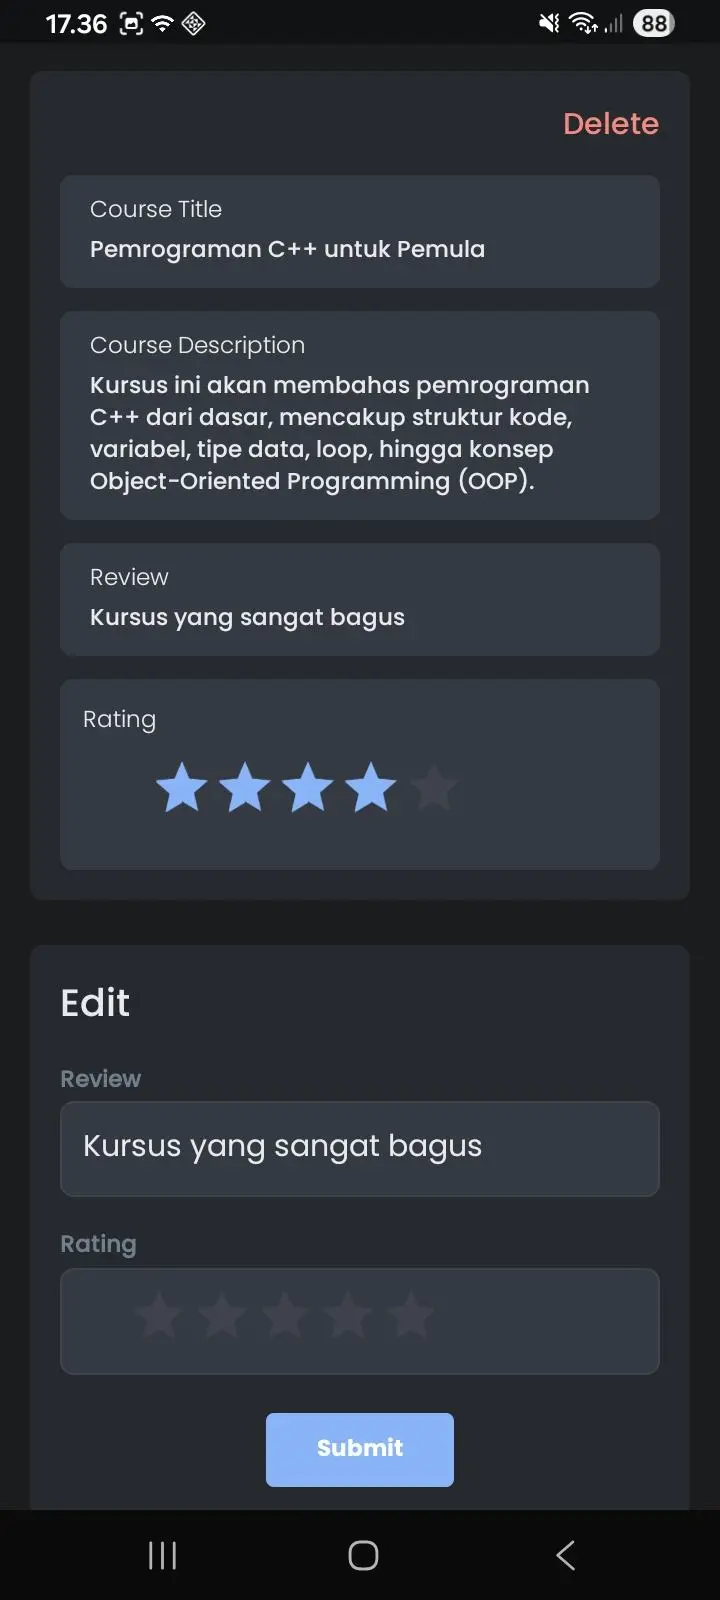Tap the fifth star in Edit rating
The height and width of the screenshot is (1600, 720).
(x=410, y=1316)
